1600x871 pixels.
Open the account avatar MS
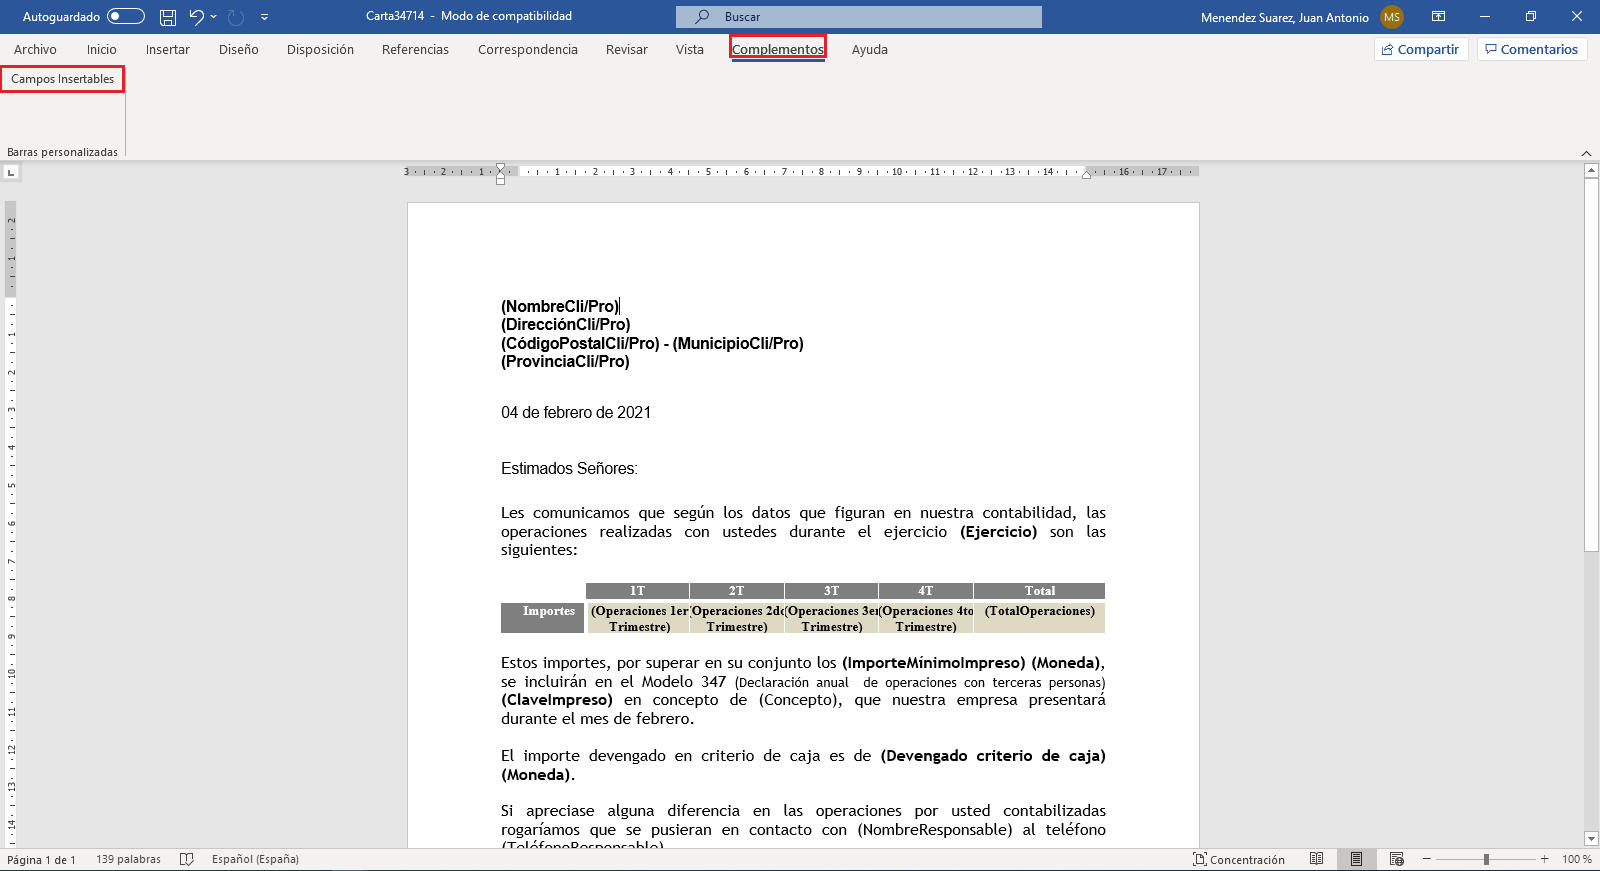1391,17
